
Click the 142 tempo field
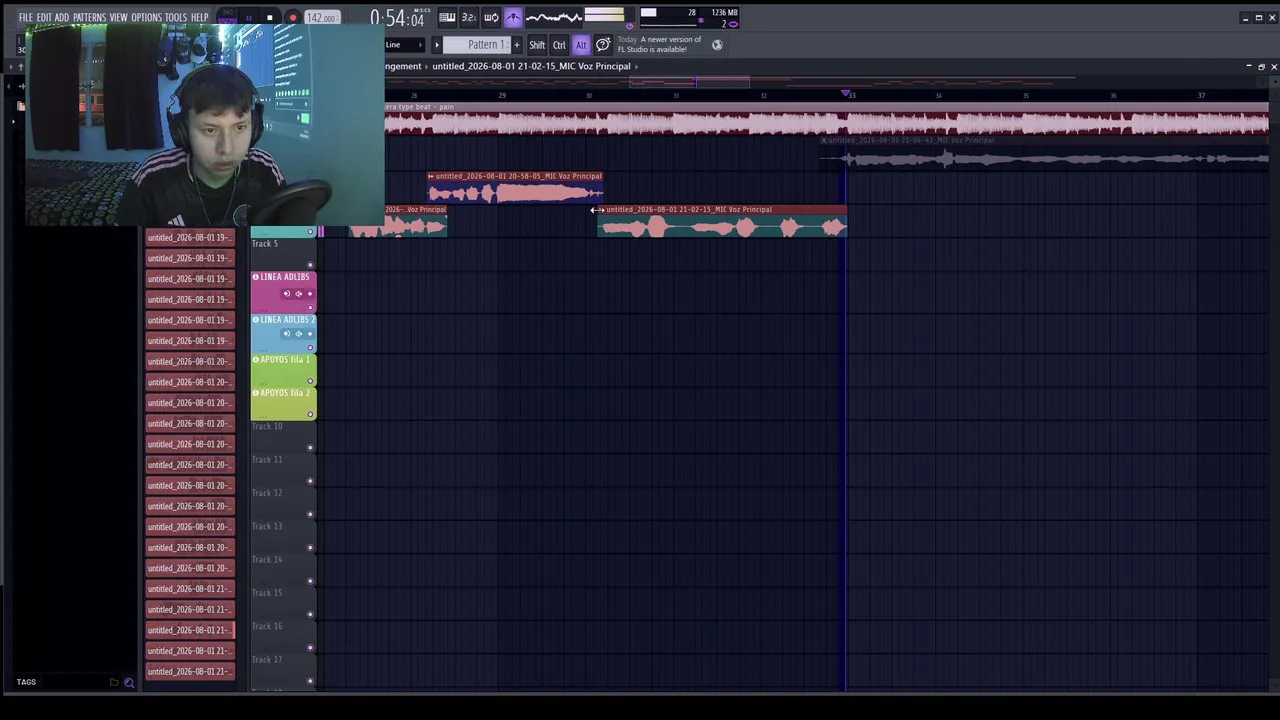click(x=321, y=18)
